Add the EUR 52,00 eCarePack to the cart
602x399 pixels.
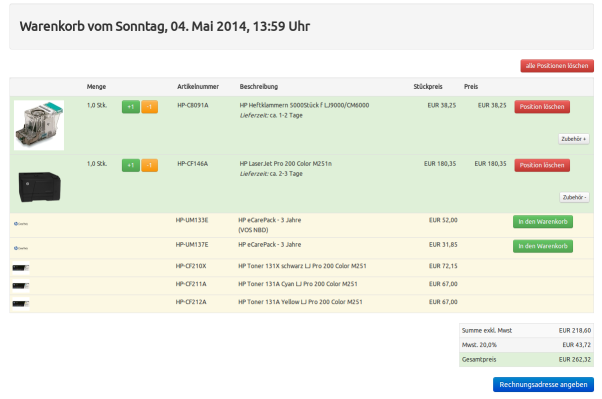point(543,222)
